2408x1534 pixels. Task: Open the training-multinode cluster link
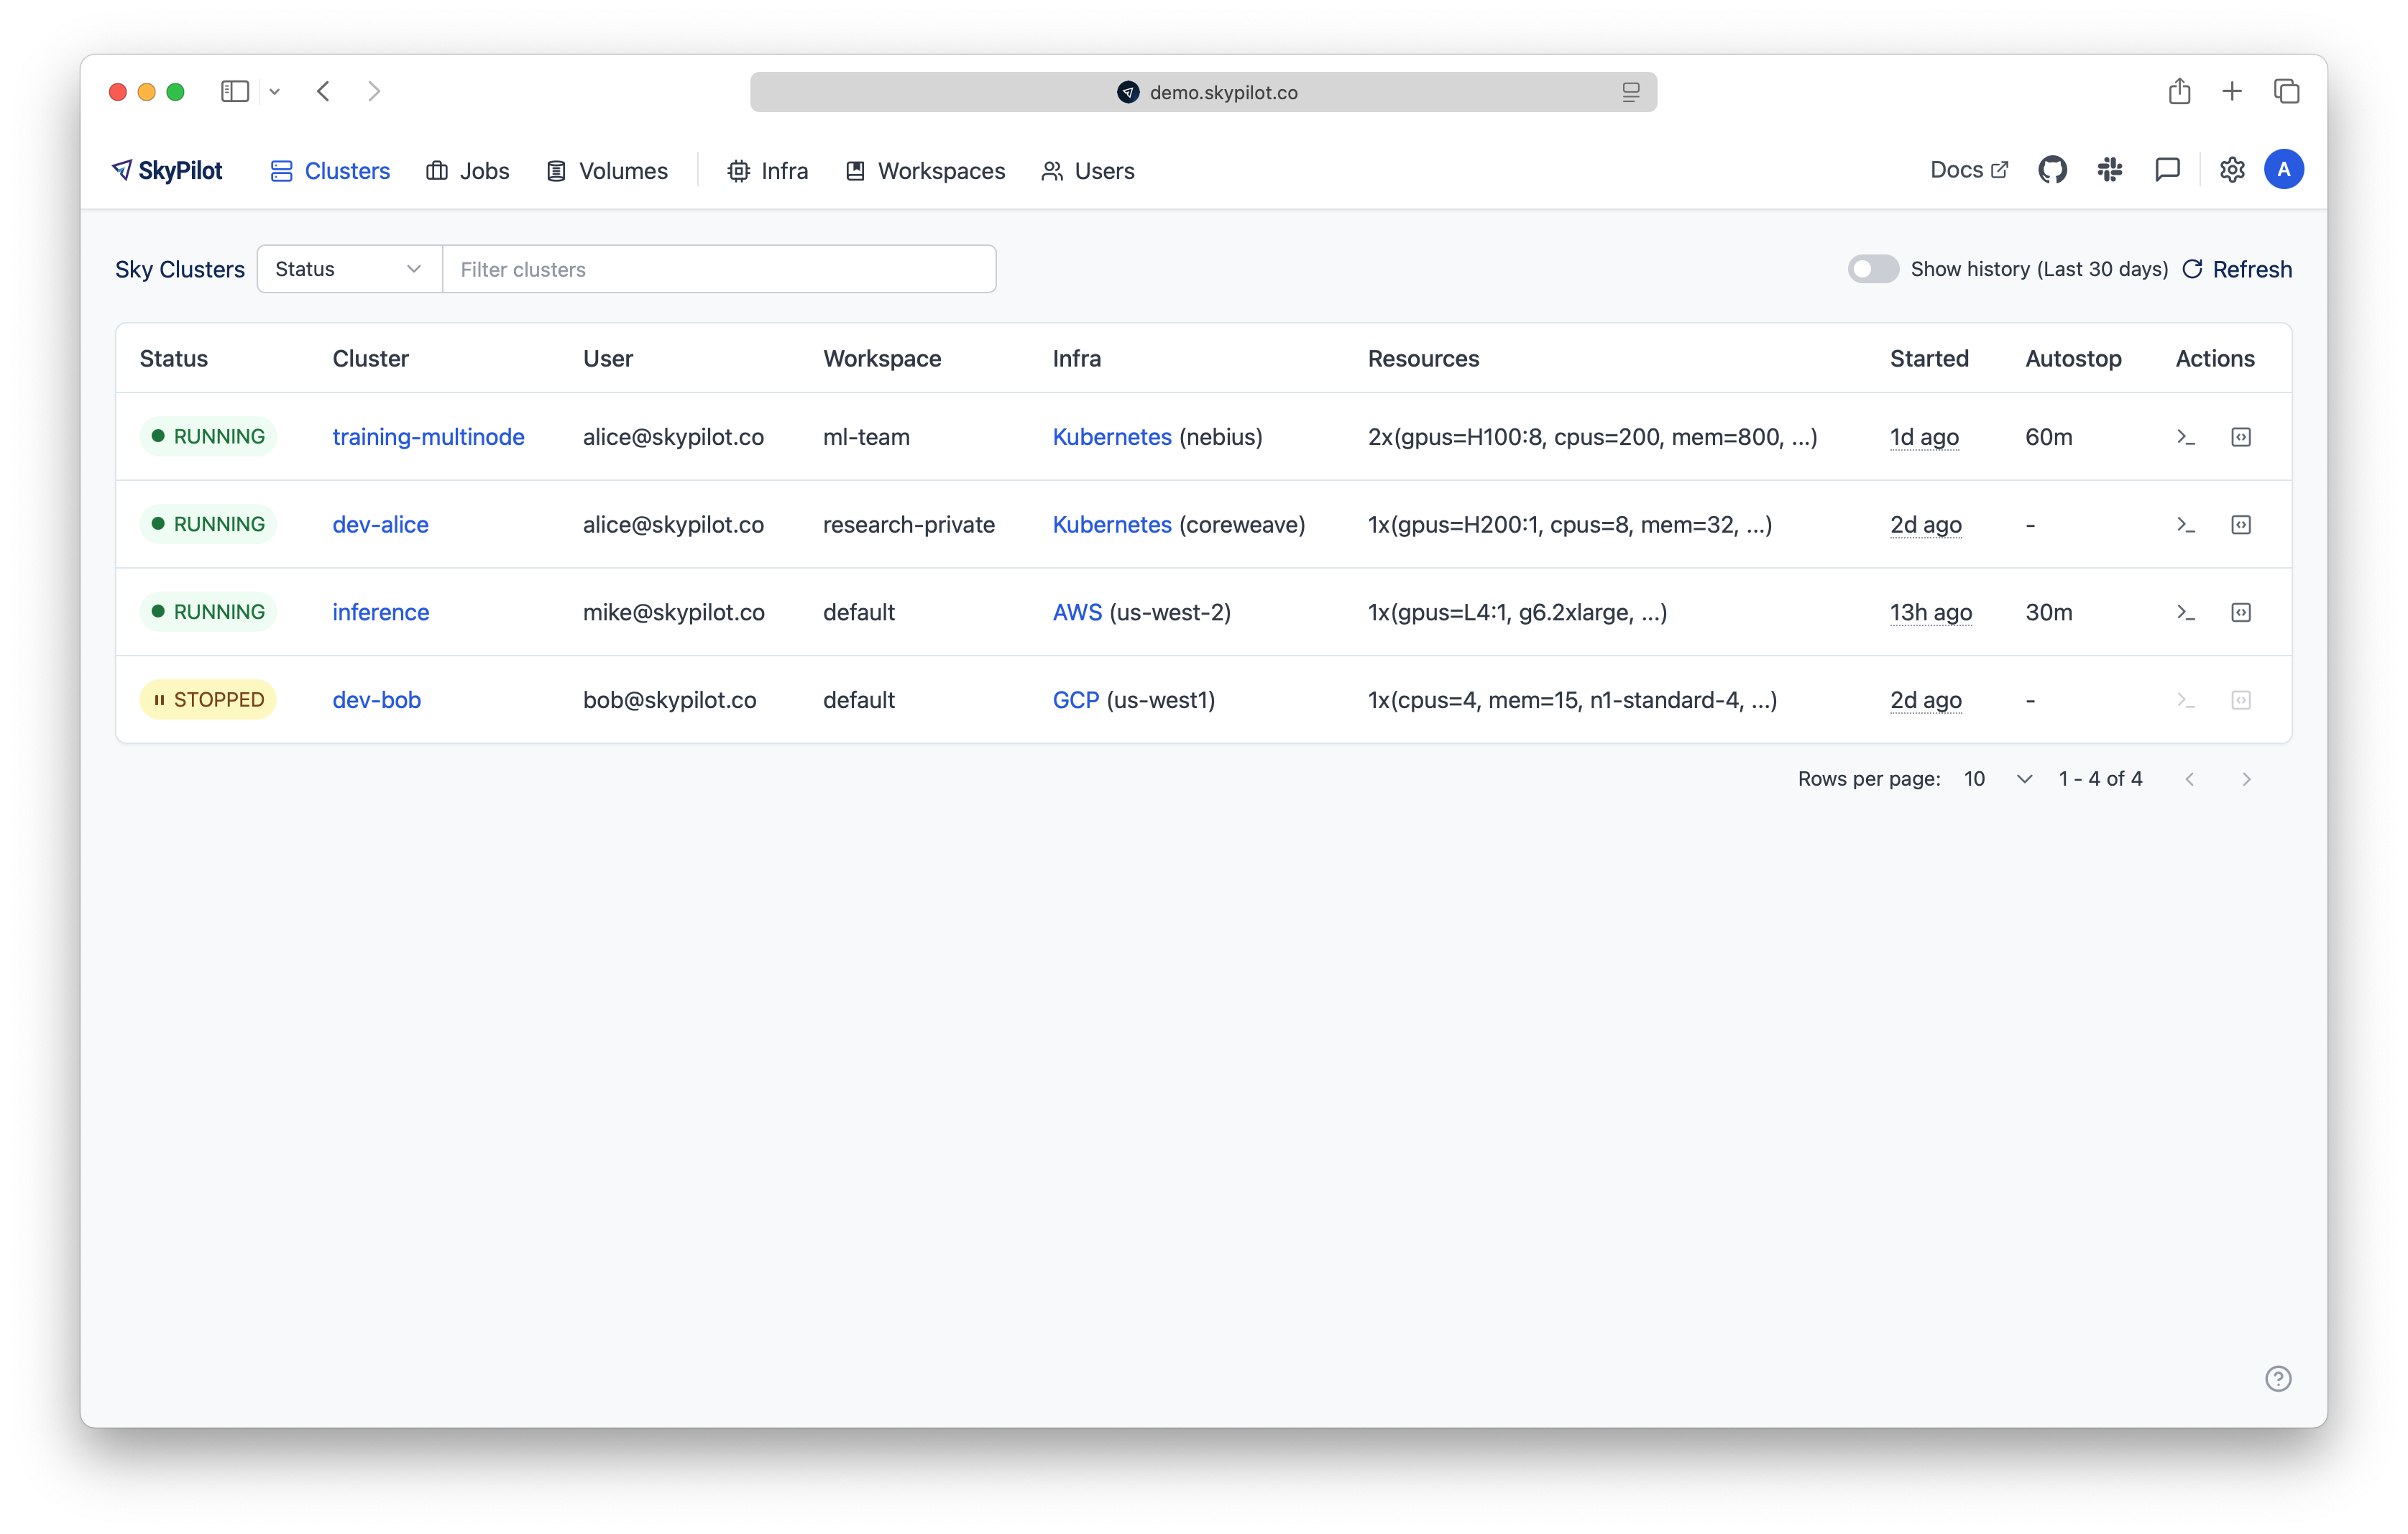[x=428, y=437]
